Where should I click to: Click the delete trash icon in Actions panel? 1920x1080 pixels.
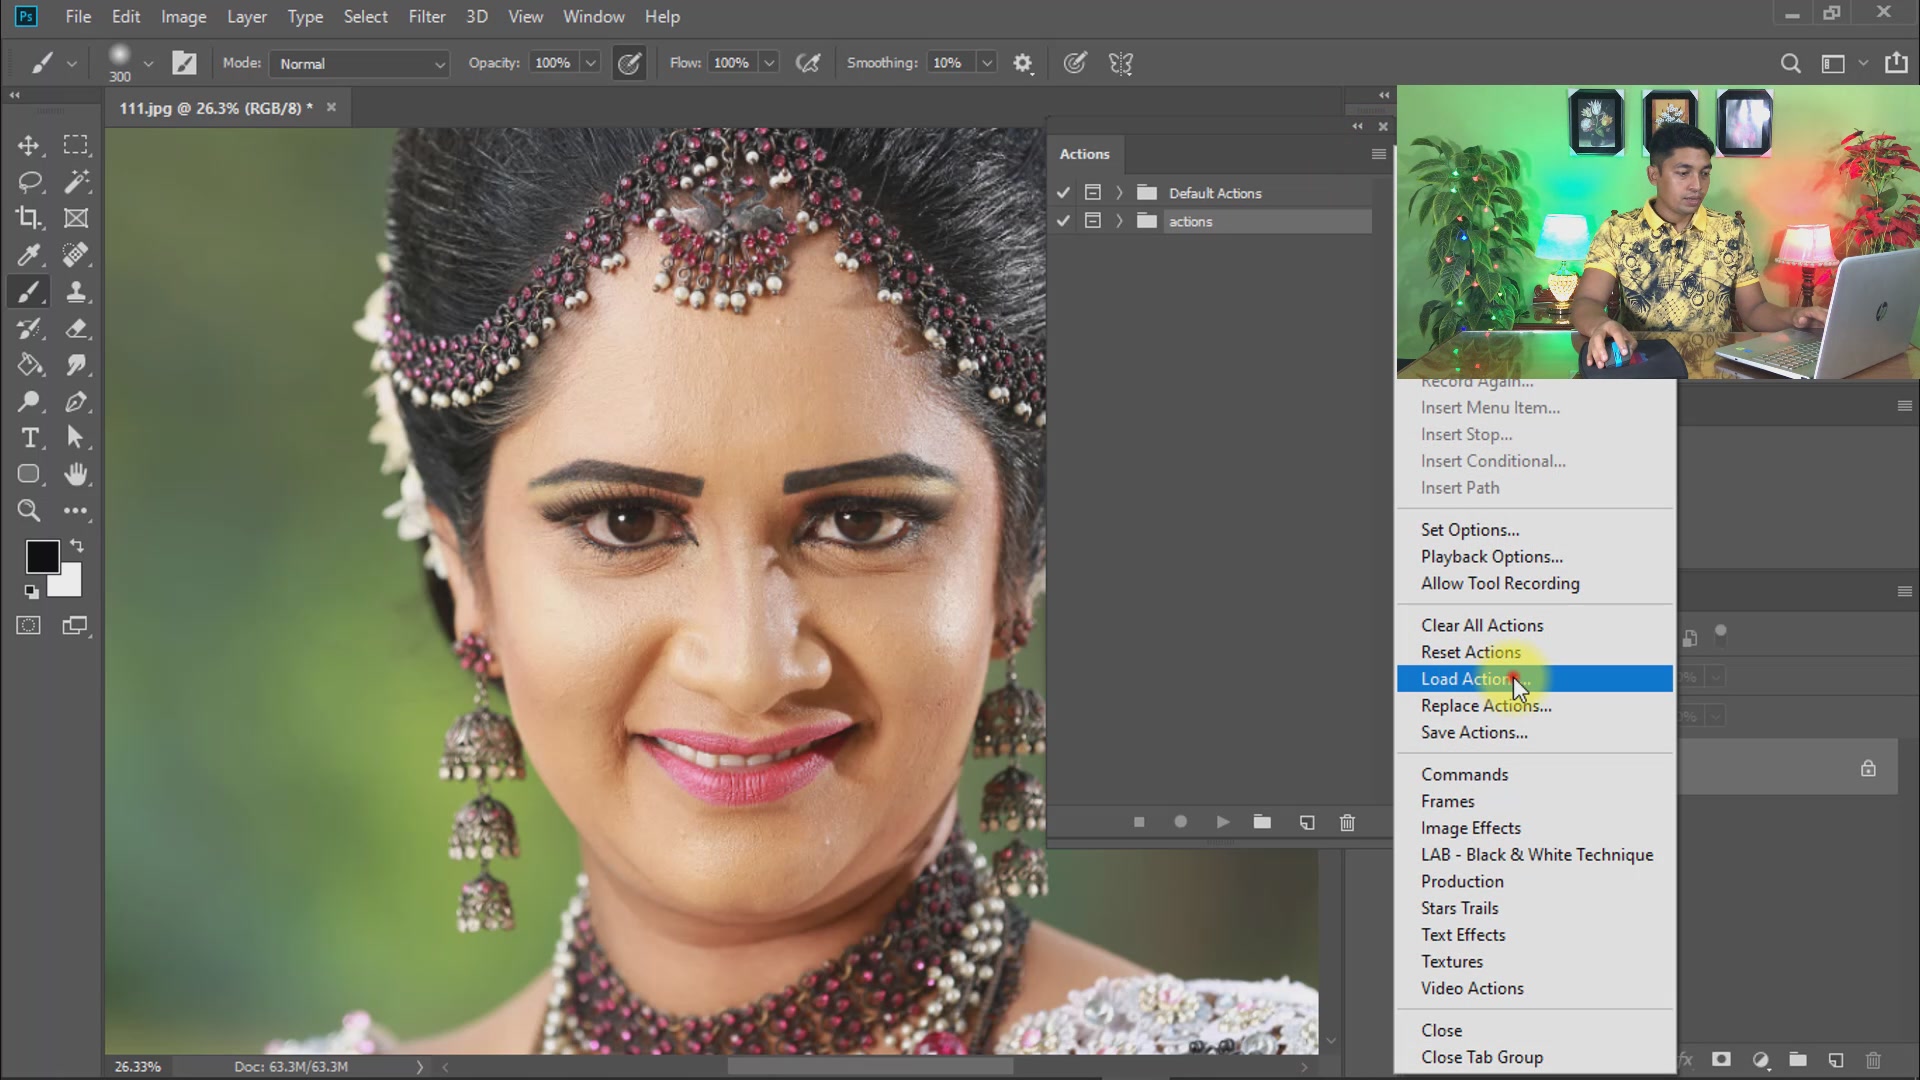pos(1347,822)
